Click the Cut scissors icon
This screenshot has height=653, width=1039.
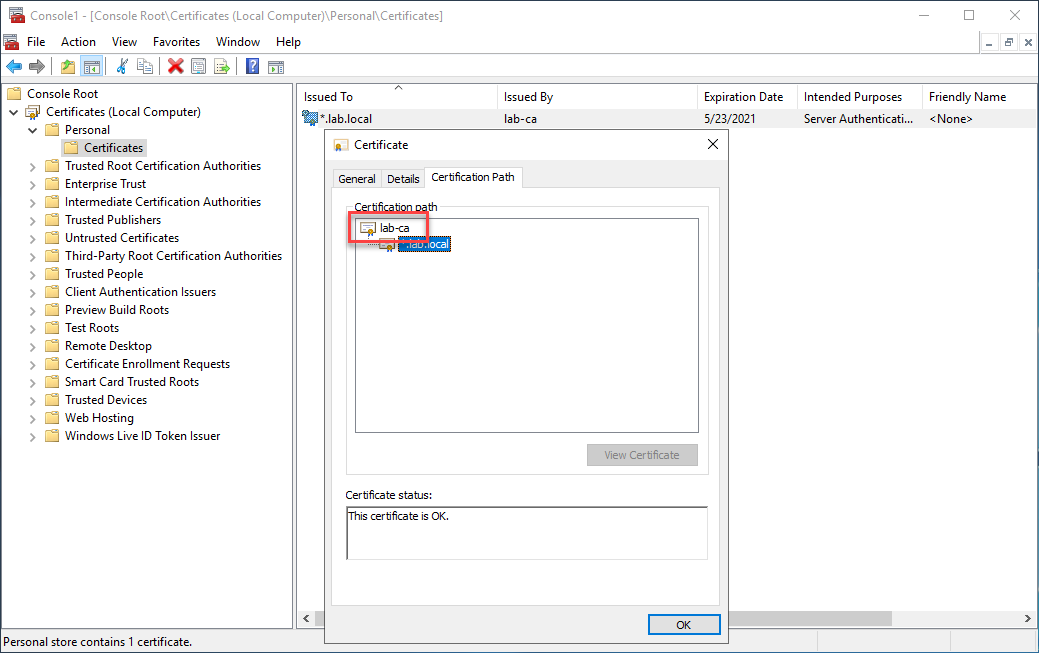coord(122,67)
